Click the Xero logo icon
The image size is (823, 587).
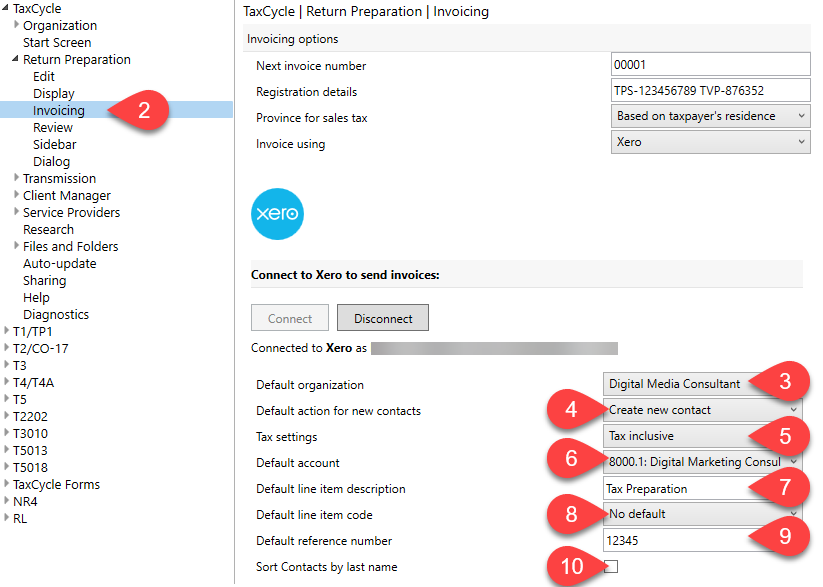tap(277, 214)
